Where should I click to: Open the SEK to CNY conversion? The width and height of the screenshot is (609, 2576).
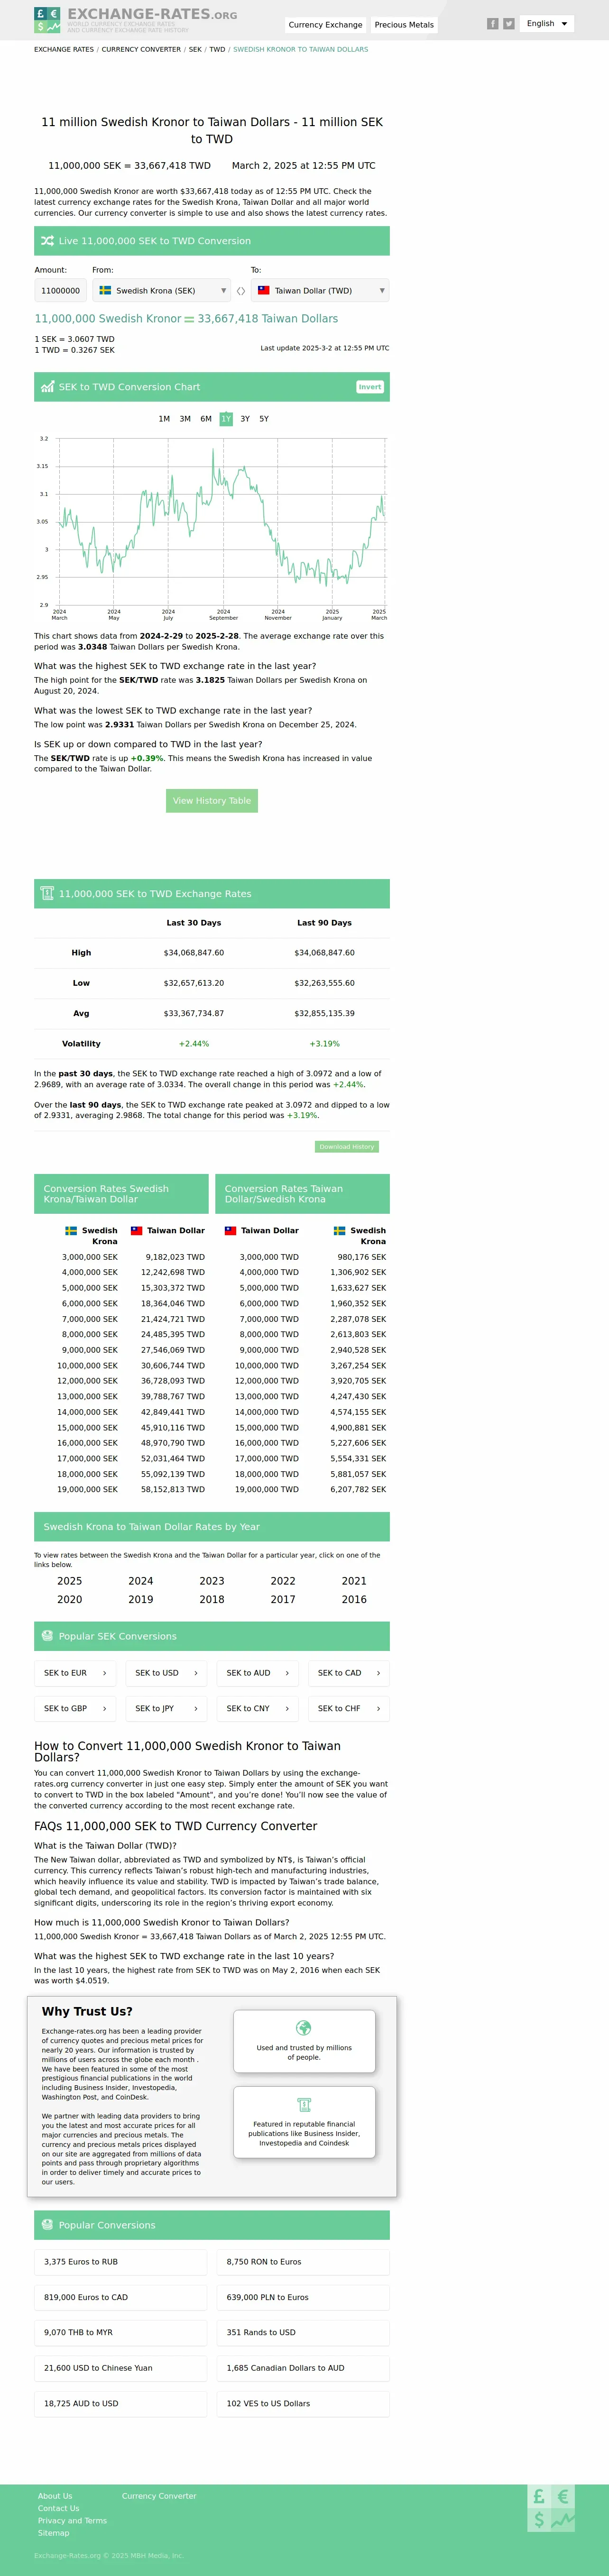(x=258, y=1709)
